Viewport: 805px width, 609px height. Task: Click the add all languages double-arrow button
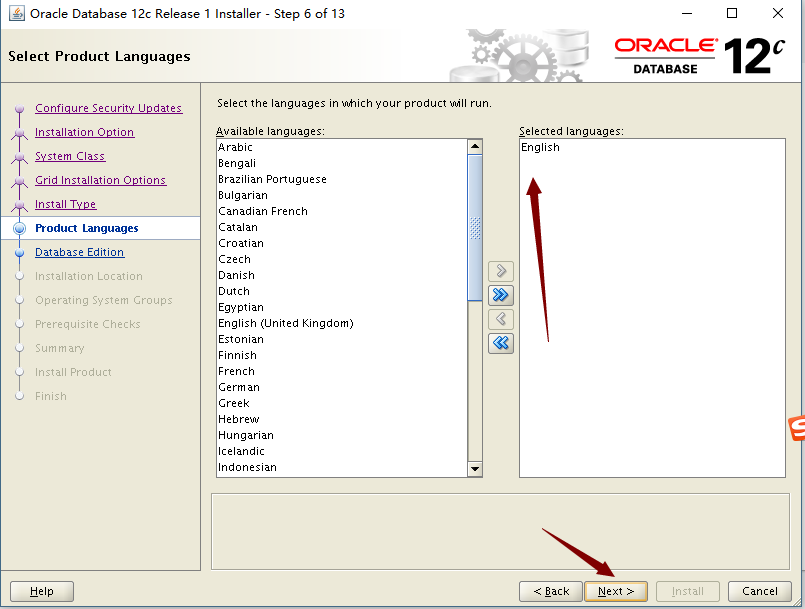point(501,295)
